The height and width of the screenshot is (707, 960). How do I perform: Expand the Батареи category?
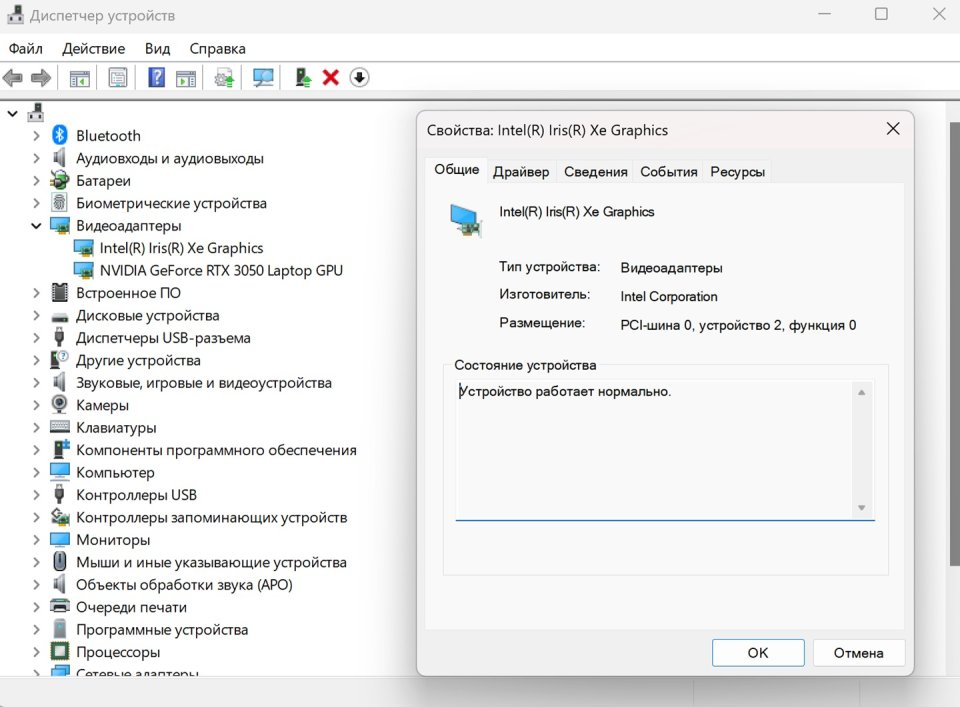tap(37, 181)
